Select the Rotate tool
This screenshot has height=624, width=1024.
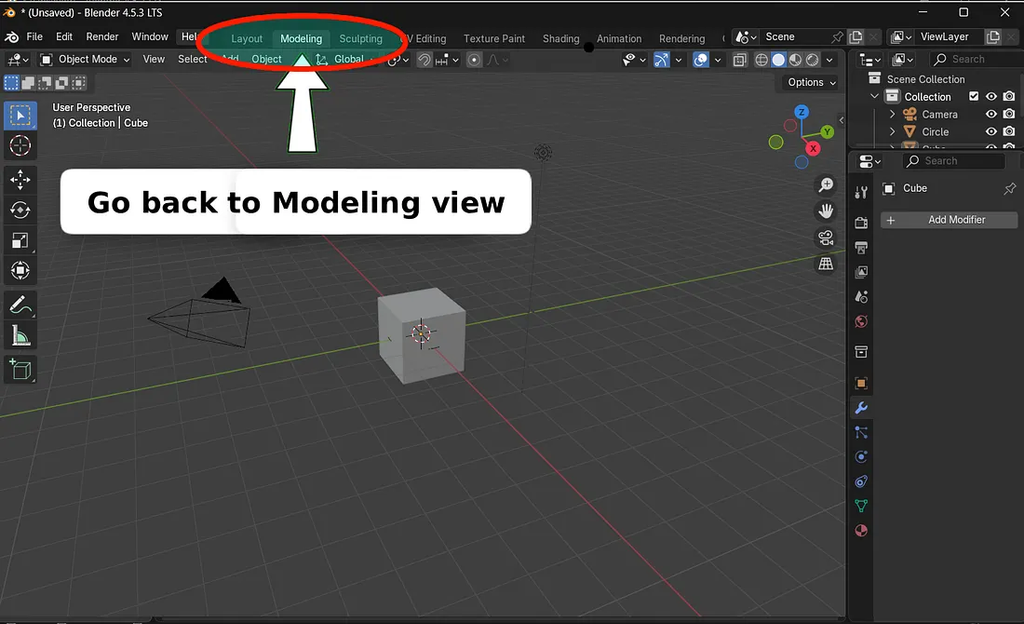pos(20,210)
